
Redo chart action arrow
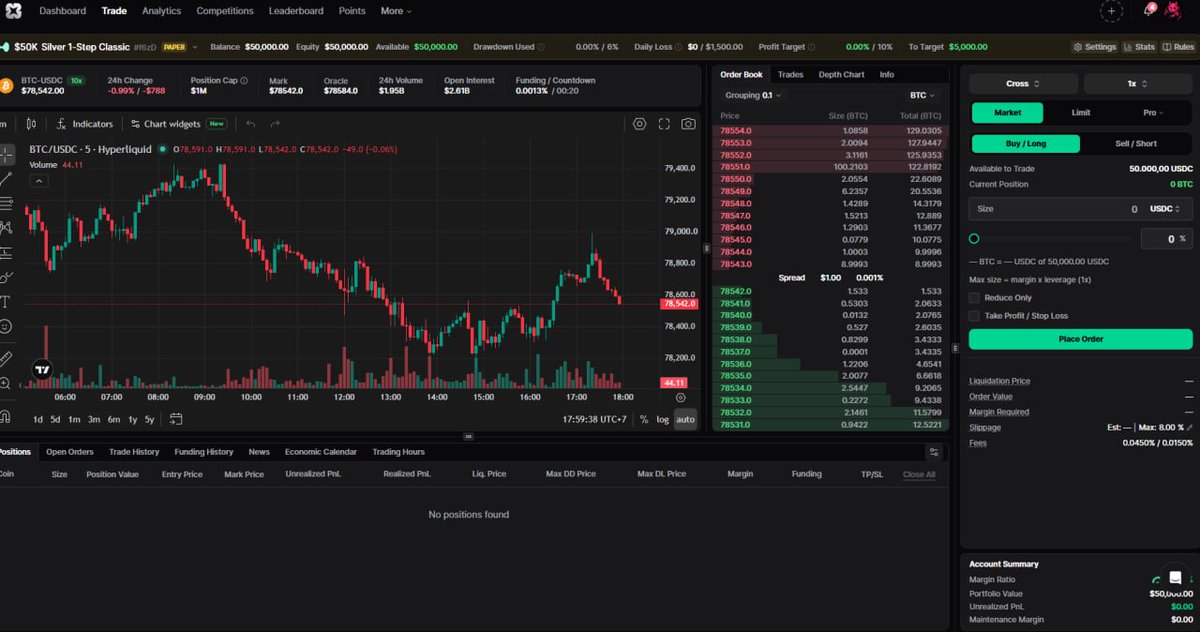point(275,124)
